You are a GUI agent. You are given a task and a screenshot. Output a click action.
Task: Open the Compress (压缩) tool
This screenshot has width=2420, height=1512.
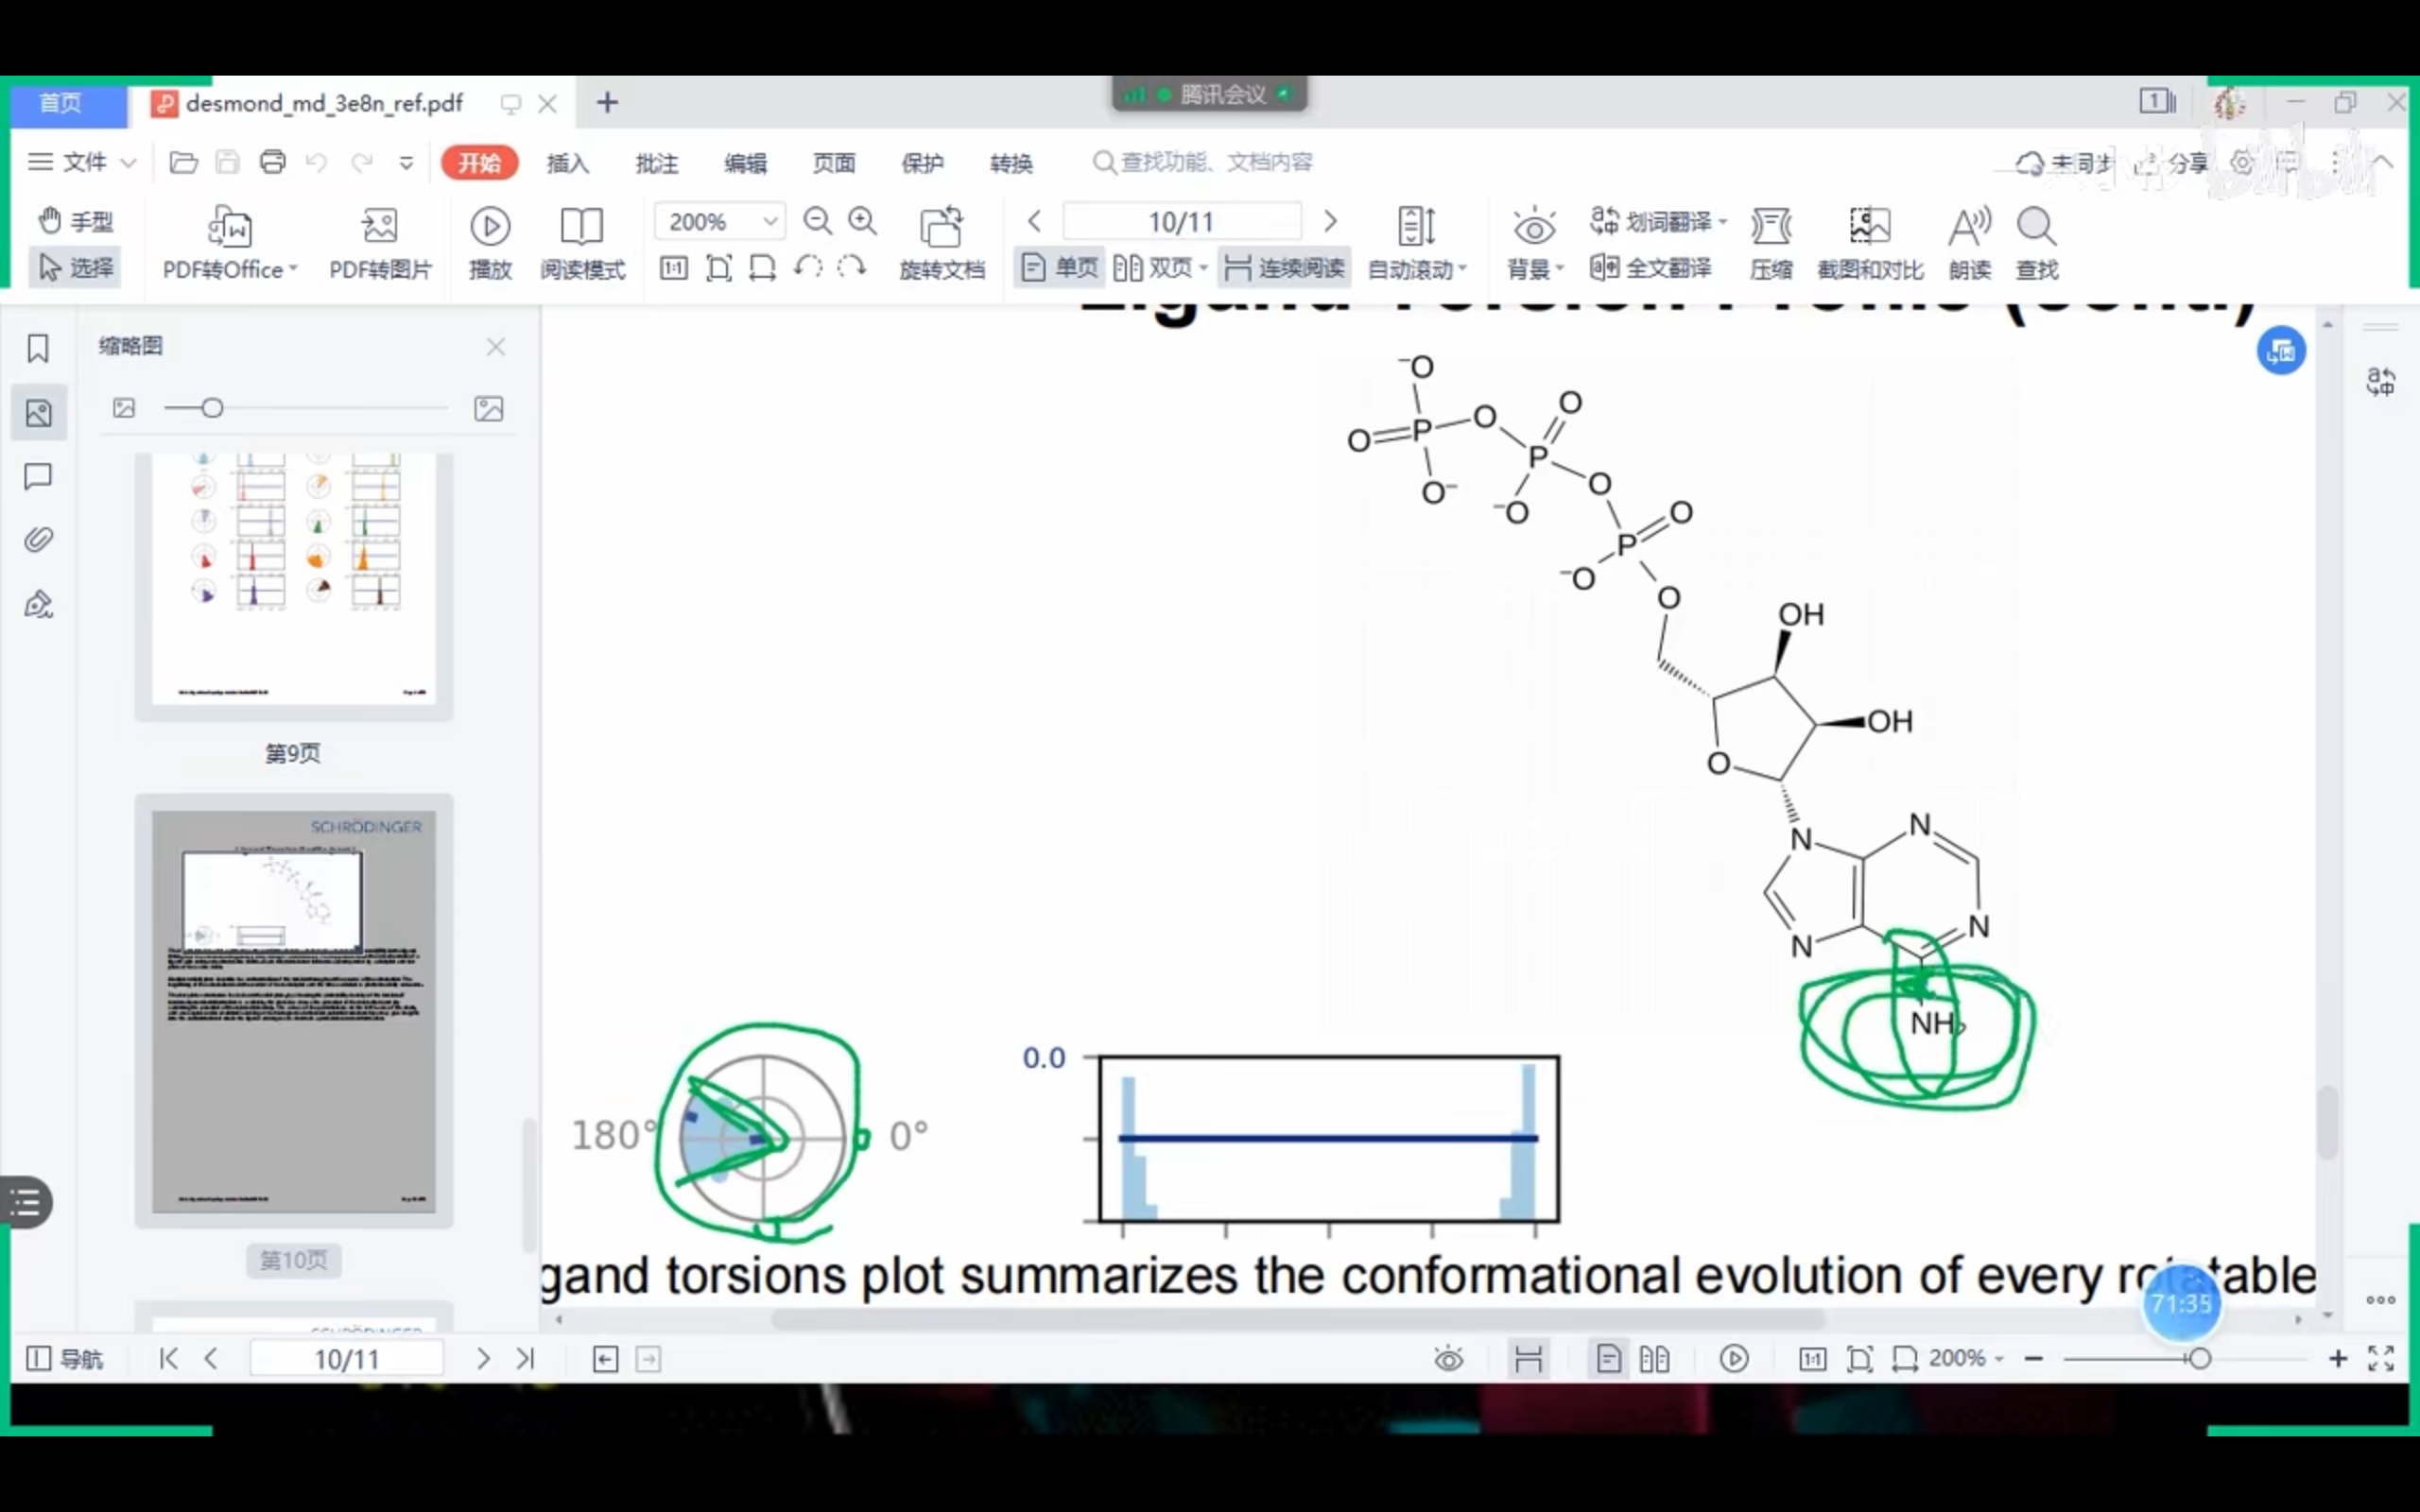coord(1771,243)
